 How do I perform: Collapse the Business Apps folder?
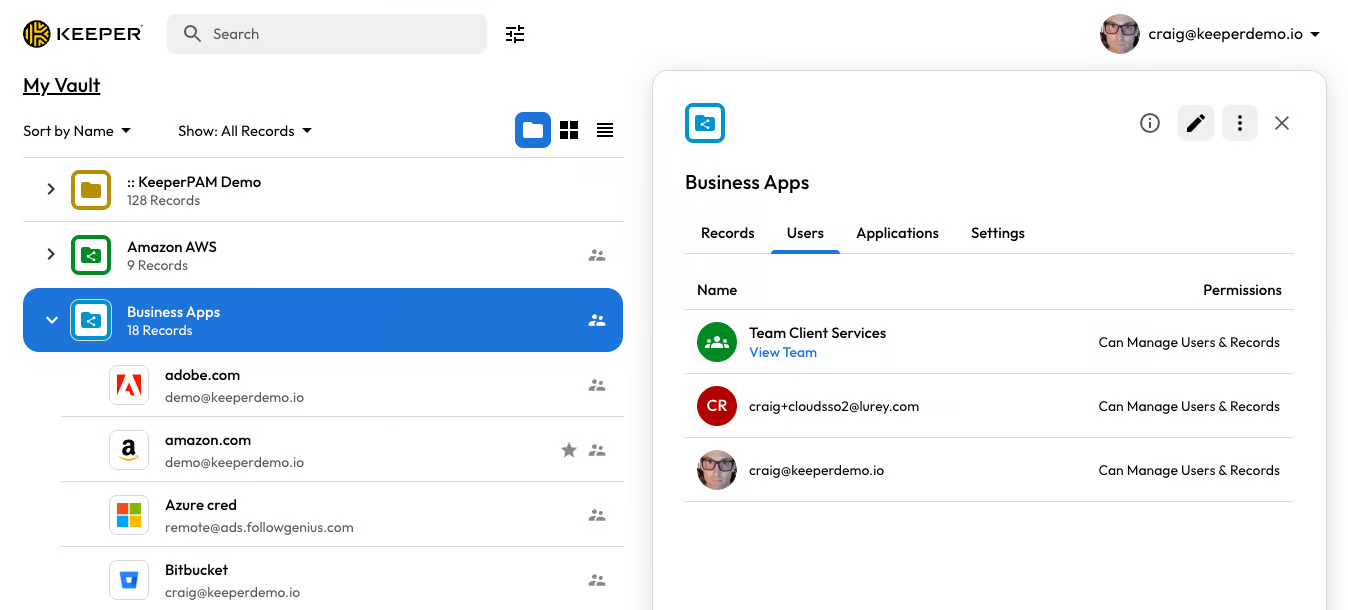52,320
